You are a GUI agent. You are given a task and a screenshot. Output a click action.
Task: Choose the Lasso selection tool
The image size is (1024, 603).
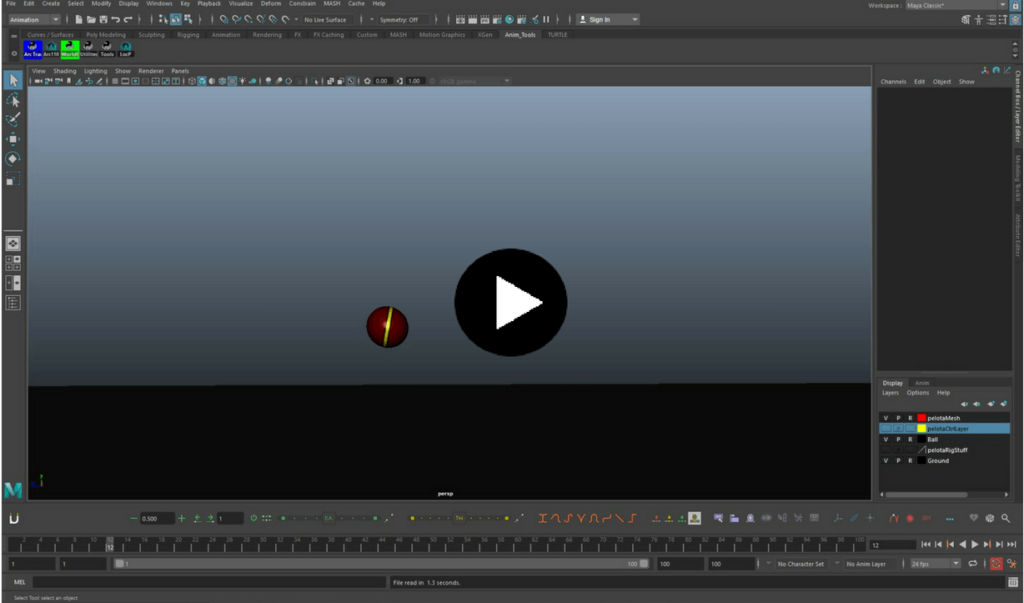pos(13,100)
